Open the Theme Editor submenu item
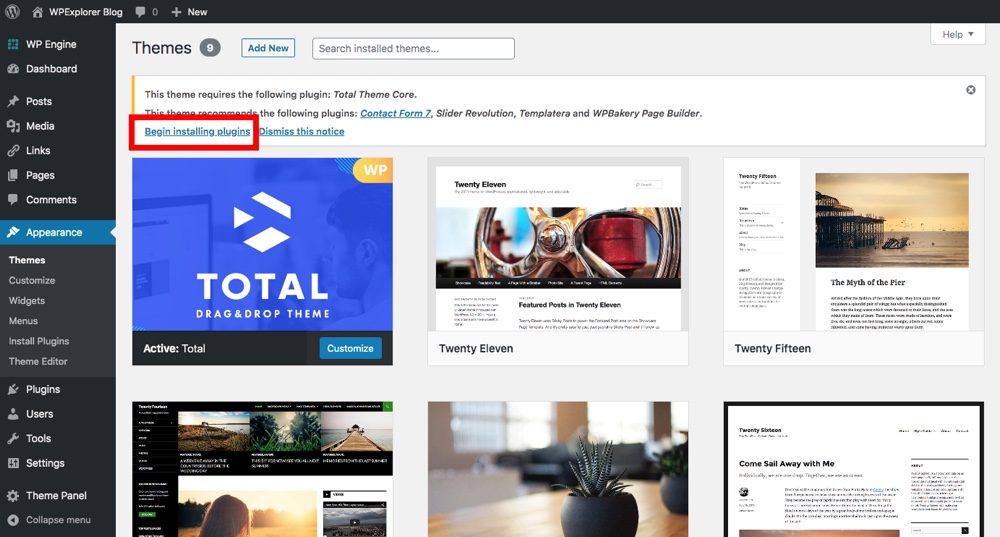 click(x=38, y=361)
